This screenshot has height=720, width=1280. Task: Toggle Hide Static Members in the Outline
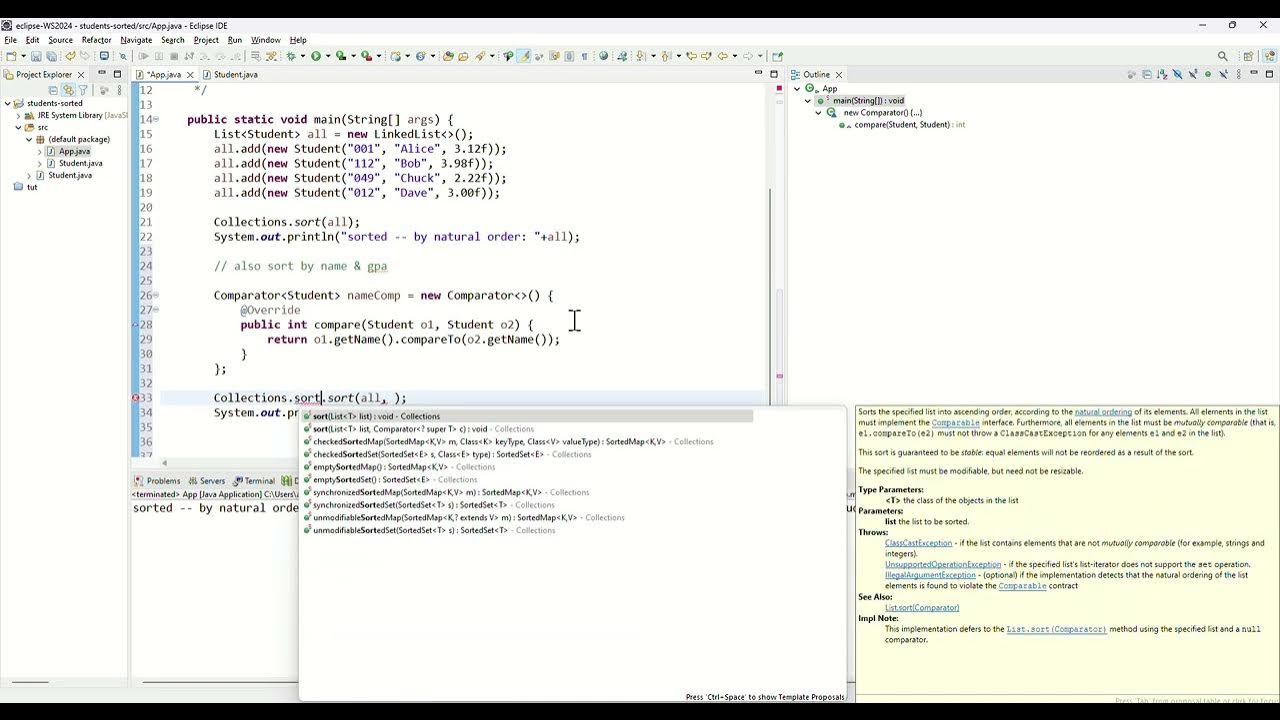pos(1193,72)
